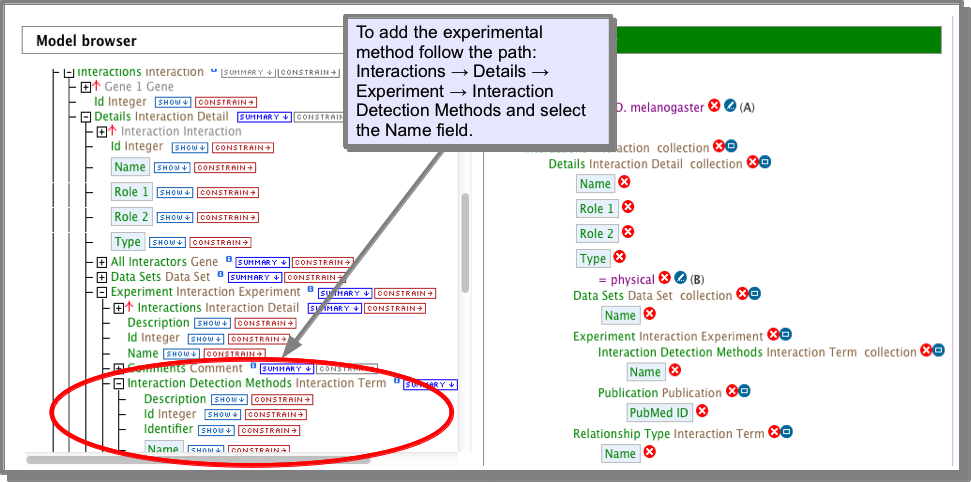
Task: Open join style for Data Sets collection
Action: [754, 294]
